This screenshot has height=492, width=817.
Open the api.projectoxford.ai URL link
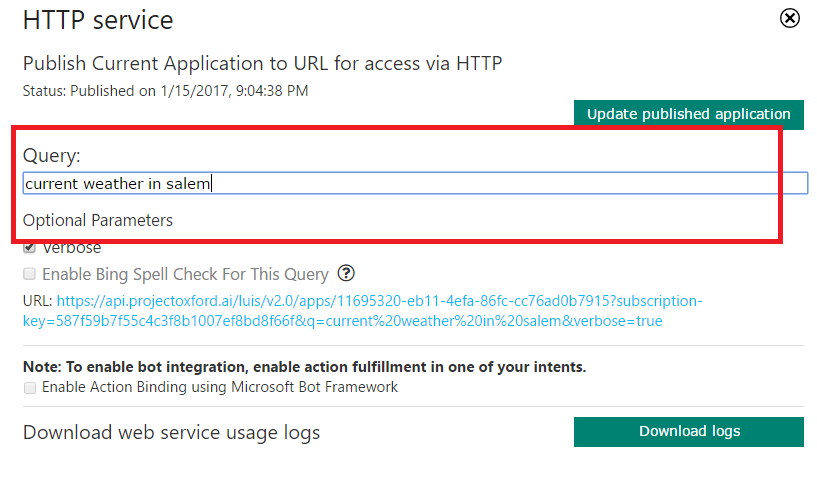point(380,300)
